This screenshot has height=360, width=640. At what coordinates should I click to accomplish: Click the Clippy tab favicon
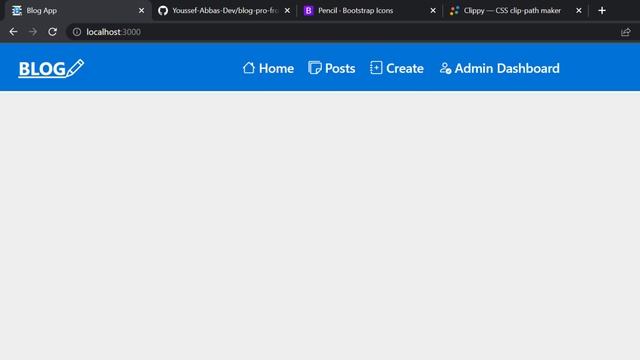pos(454,11)
